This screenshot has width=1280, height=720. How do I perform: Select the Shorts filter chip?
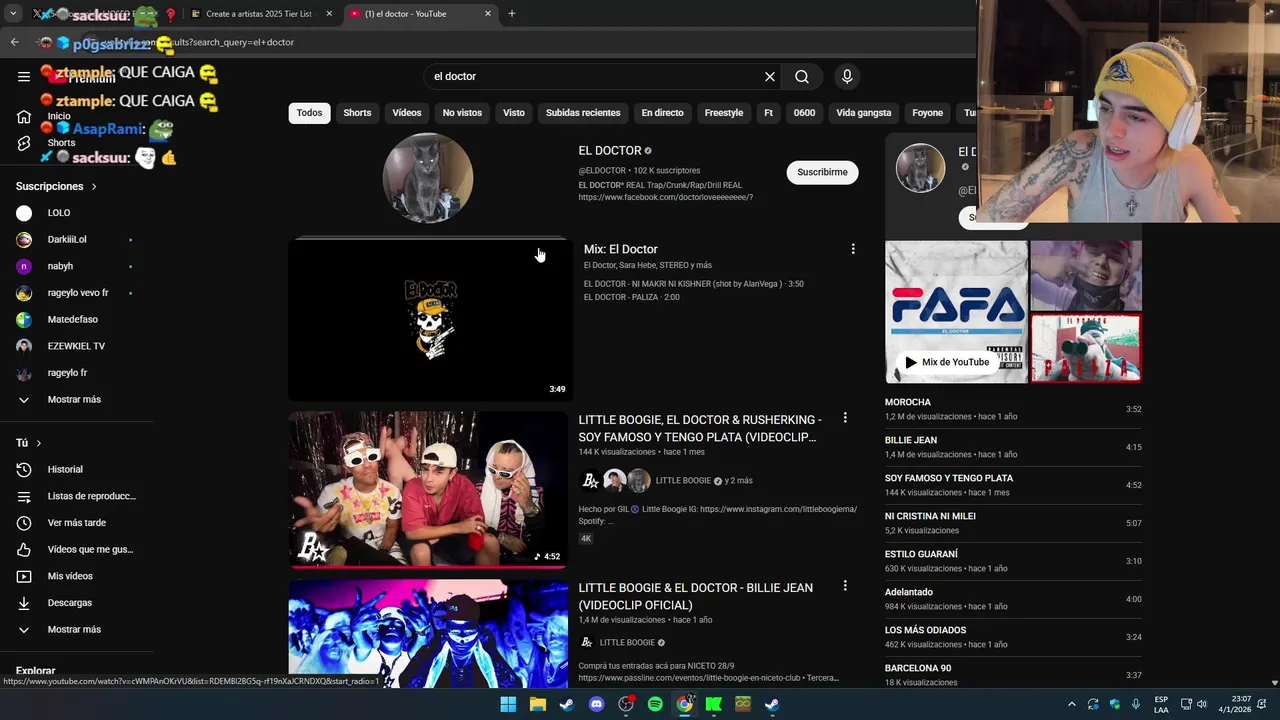click(357, 113)
